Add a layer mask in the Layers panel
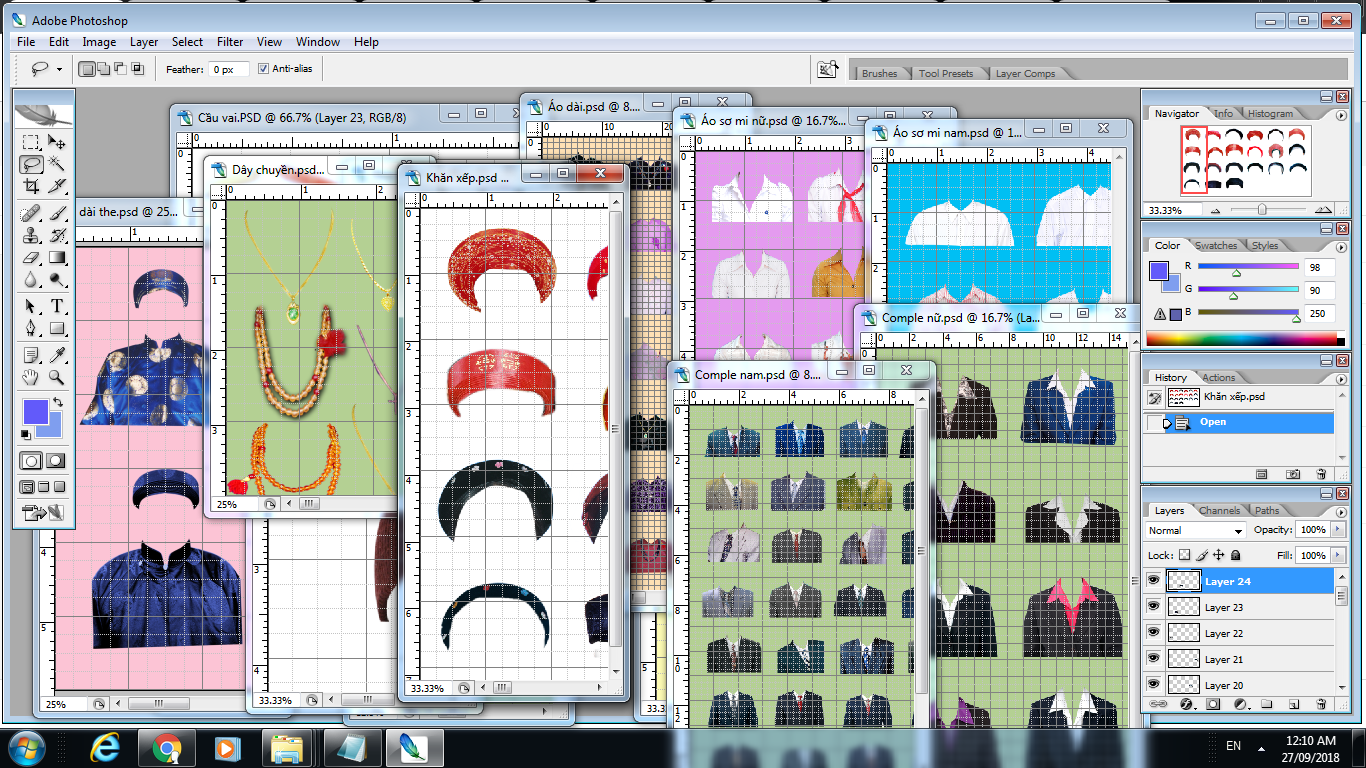This screenshot has height=768, width=1366. pyautogui.click(x=1213, y=704)
